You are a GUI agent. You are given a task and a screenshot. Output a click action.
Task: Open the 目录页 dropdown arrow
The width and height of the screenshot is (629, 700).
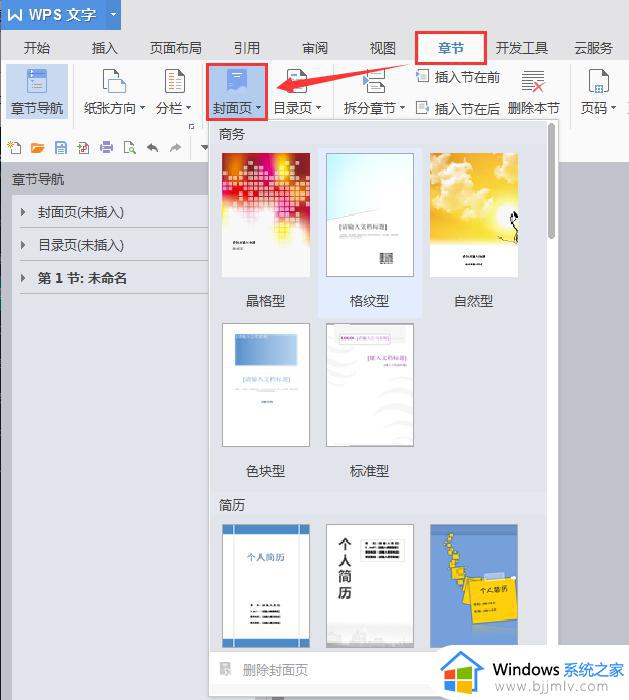319,108
